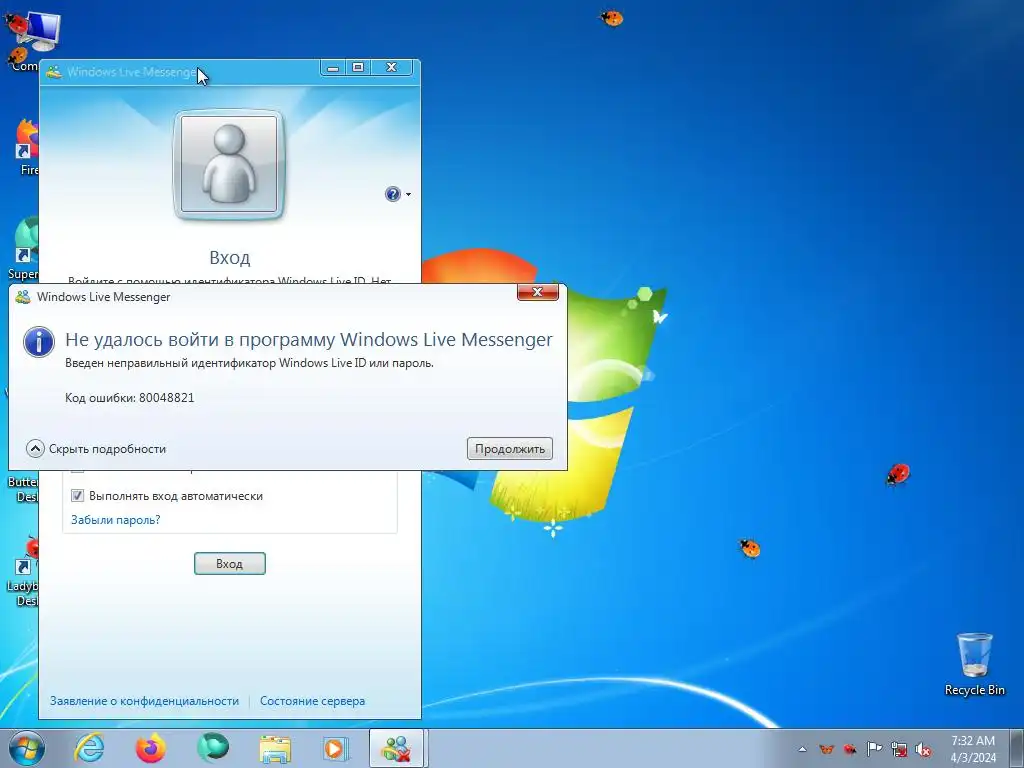Open the Windows Start menu

pos(27,748)
